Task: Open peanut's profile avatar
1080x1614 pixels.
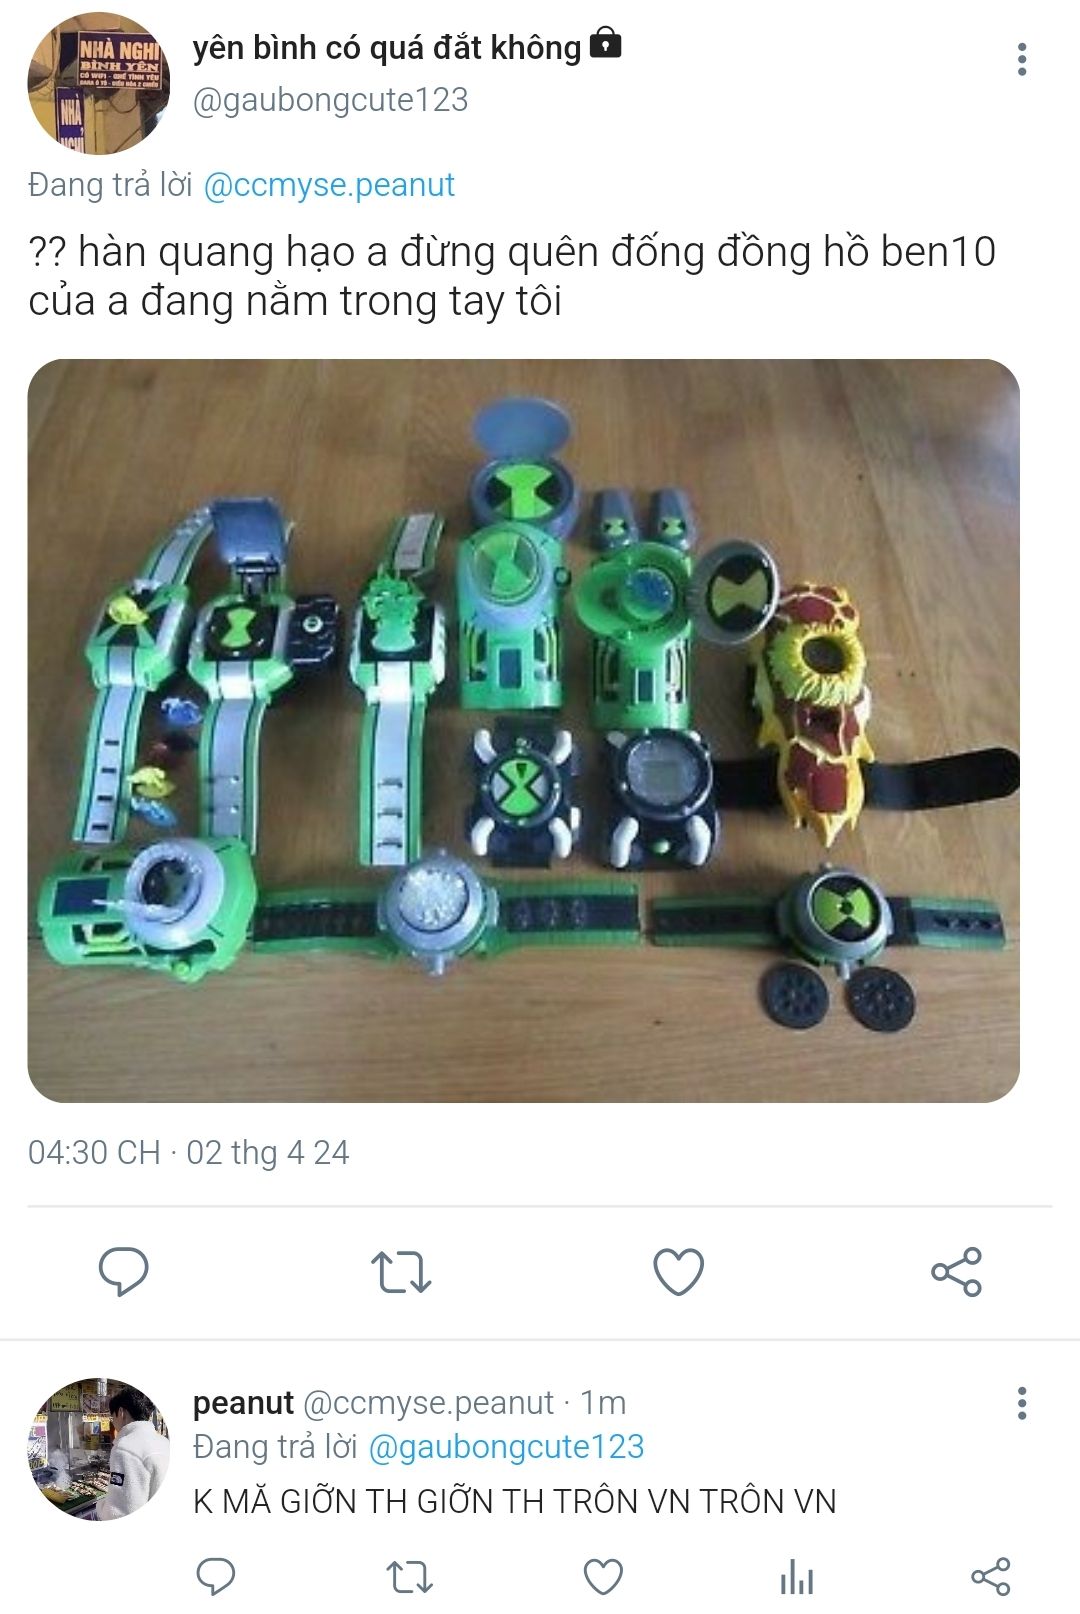Action: 98,1449
